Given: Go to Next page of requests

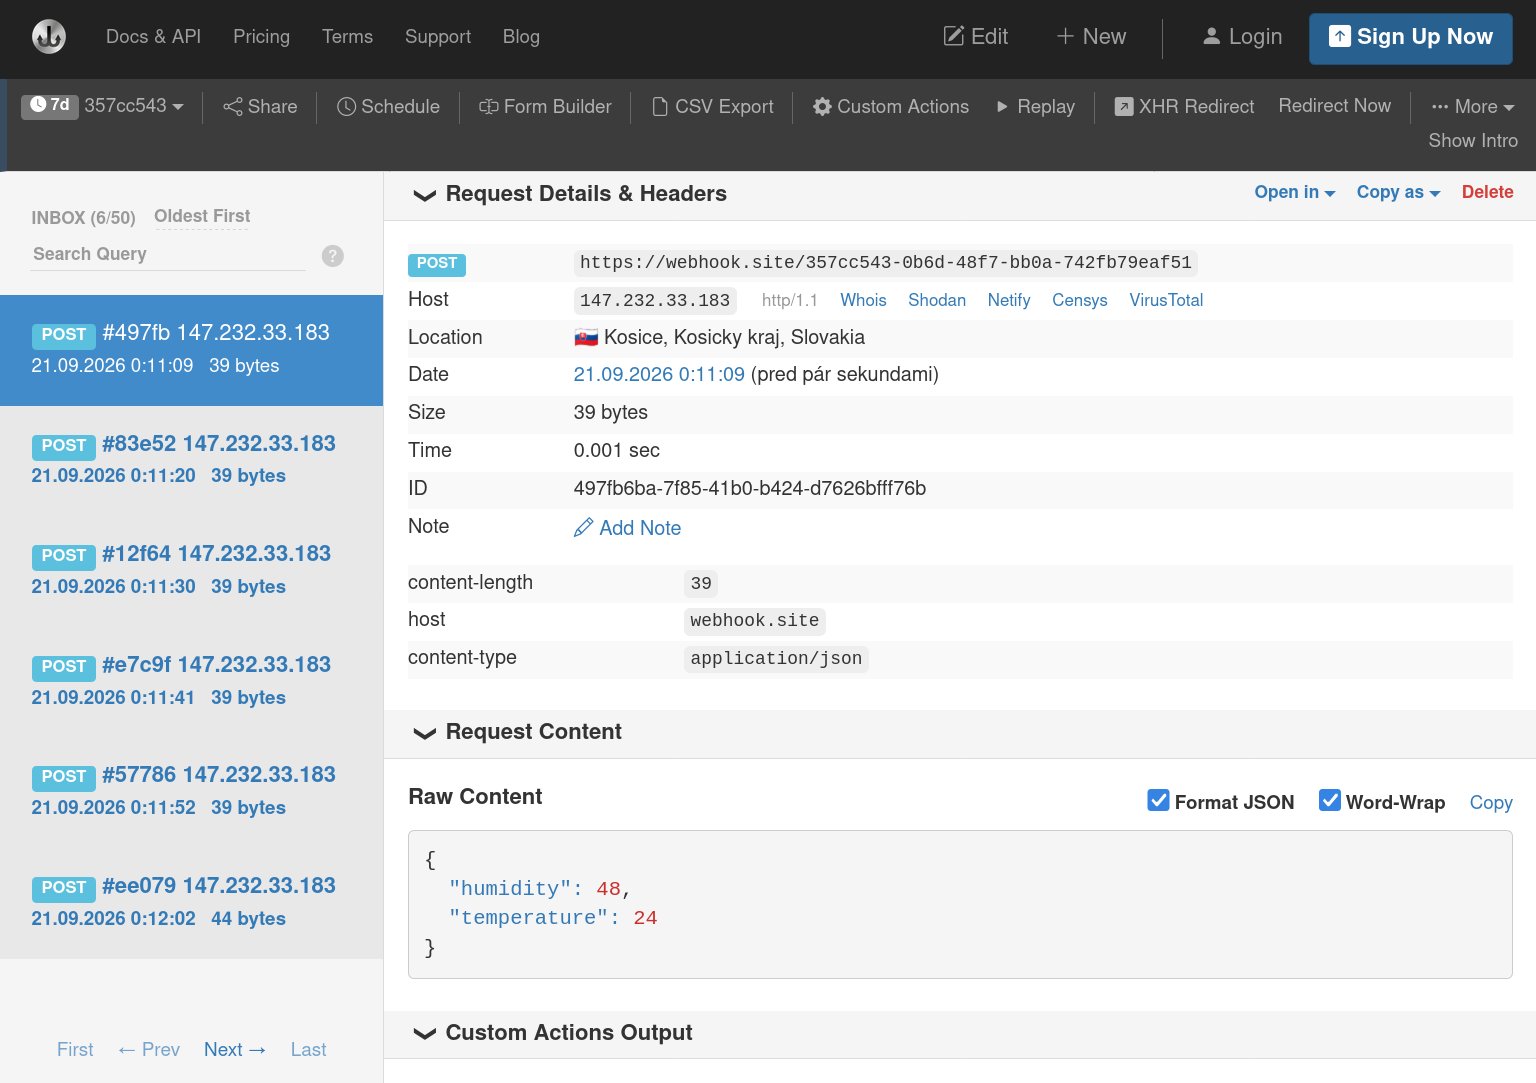Looking at the screenshot, I should (x=235, y=1049).
